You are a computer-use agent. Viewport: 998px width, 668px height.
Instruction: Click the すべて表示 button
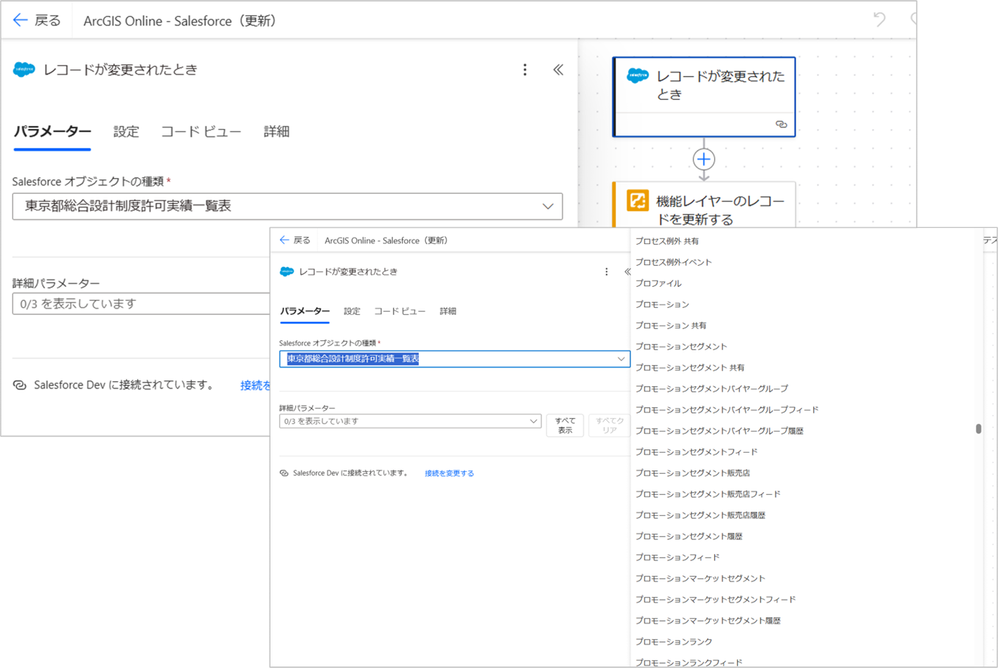565,426
